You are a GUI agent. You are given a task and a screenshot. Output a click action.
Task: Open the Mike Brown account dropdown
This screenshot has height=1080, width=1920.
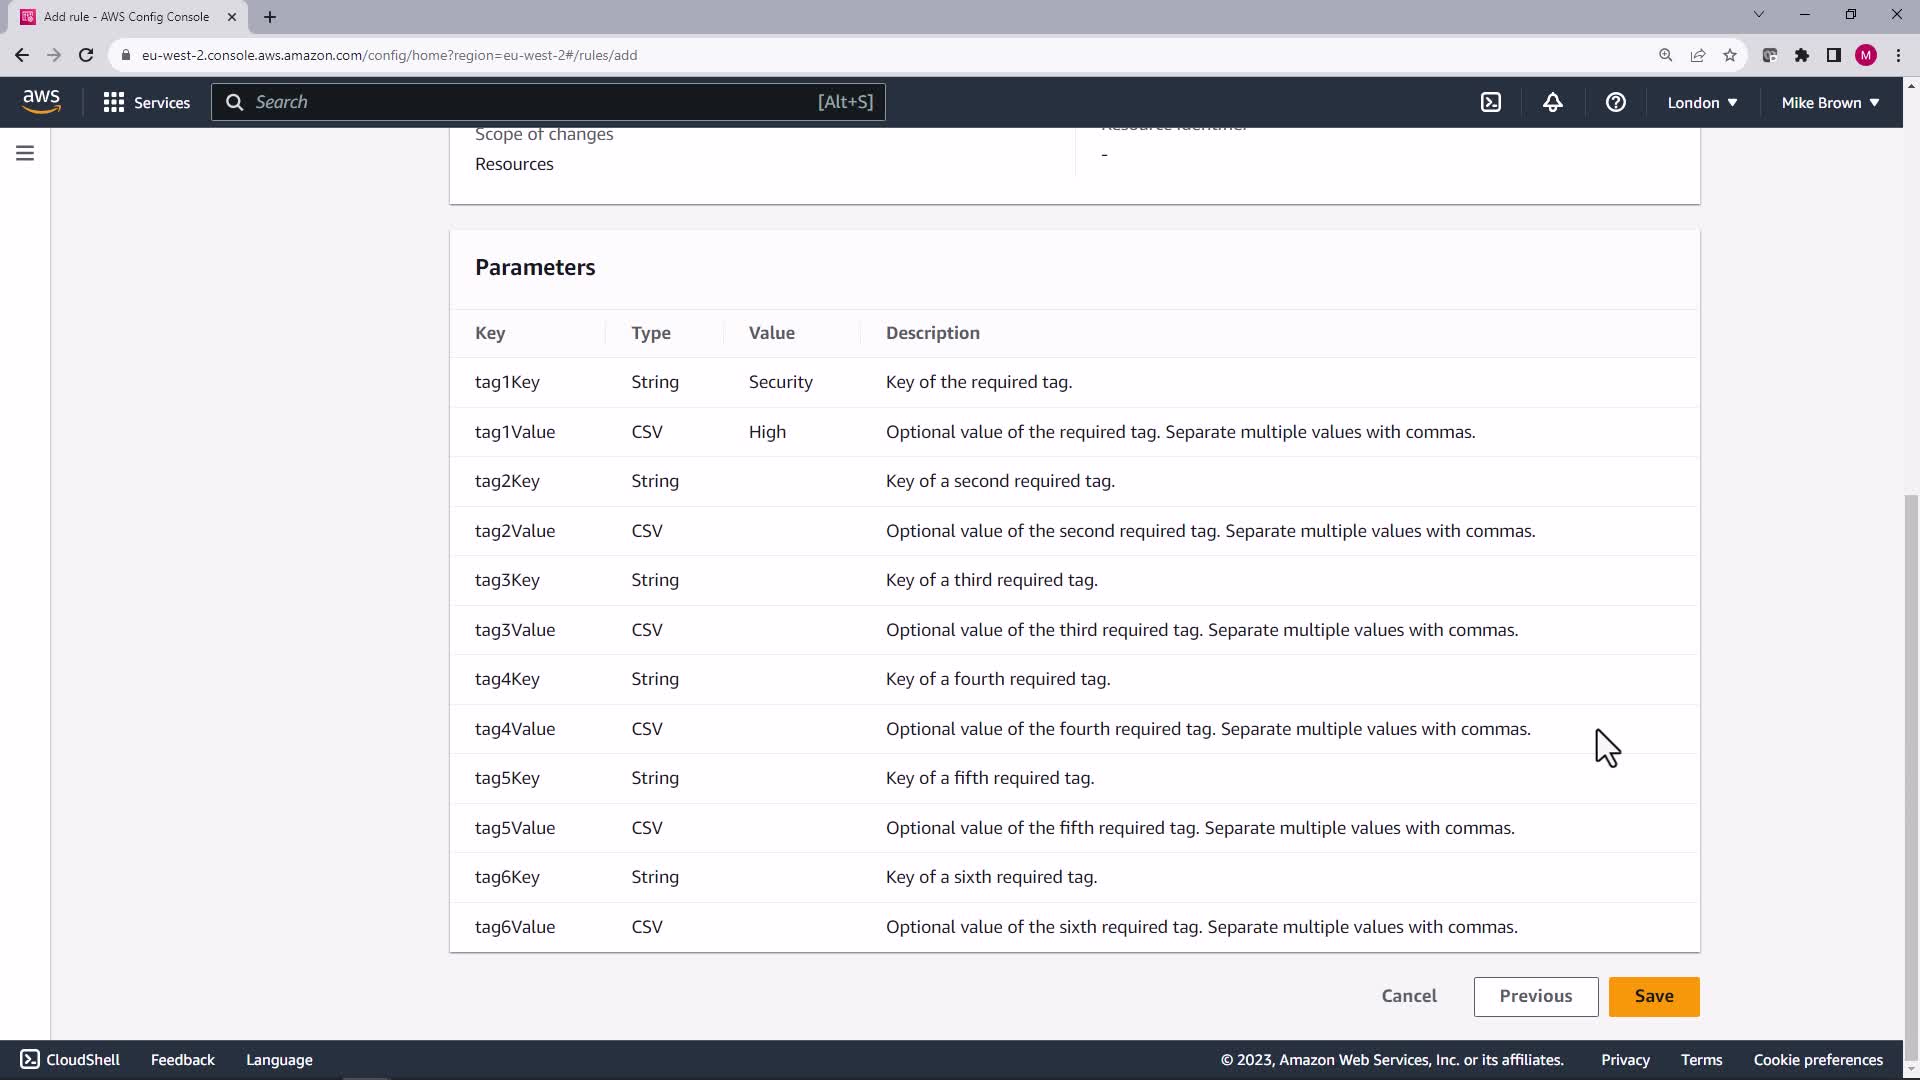[x=1829, y=102]
